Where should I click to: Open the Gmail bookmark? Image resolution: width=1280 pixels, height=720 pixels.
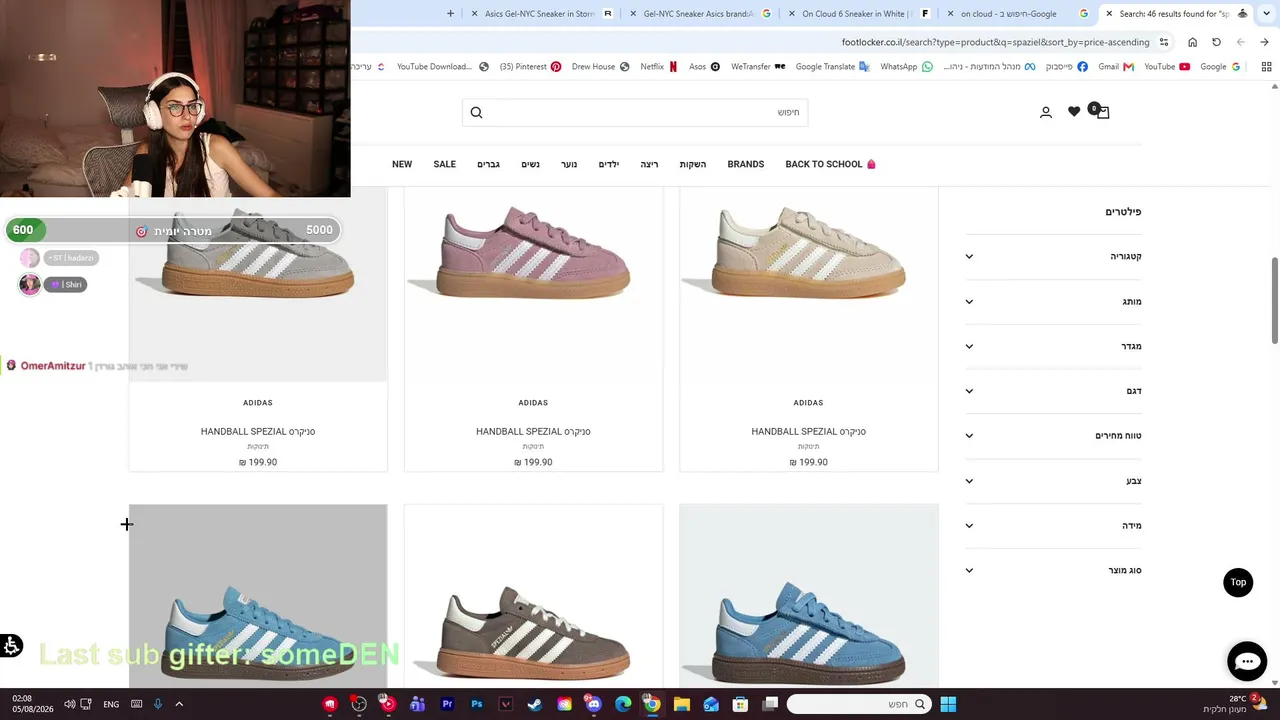click(x=1116, y=67)
